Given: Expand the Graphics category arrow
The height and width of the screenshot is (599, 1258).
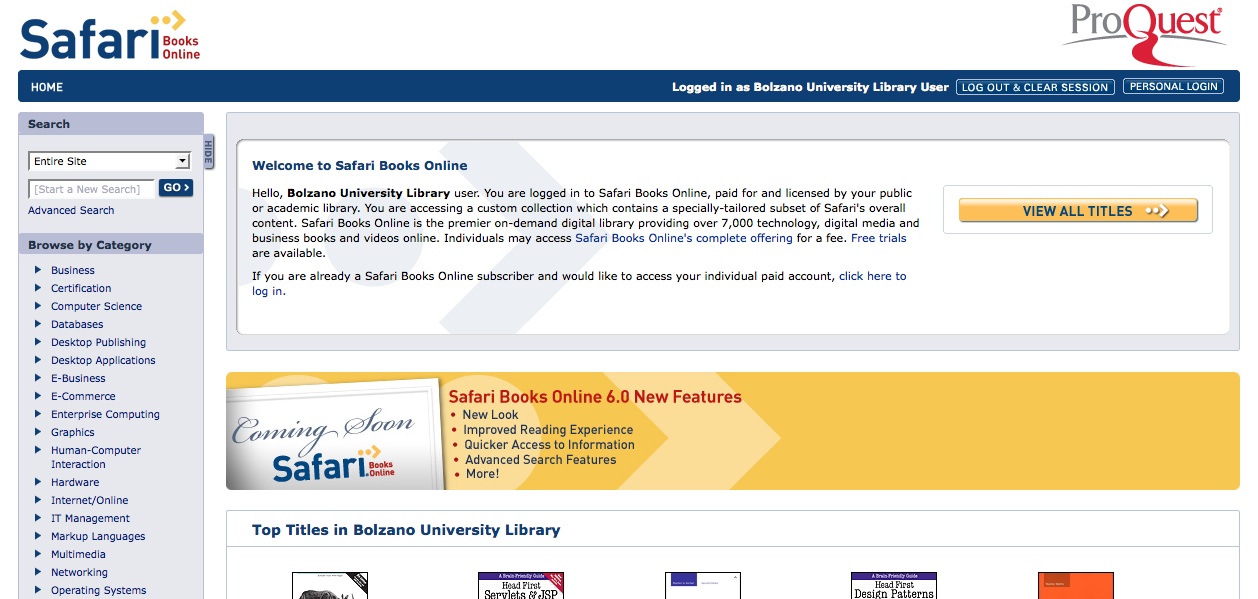Looking at the screenshot, I should 38,432.
